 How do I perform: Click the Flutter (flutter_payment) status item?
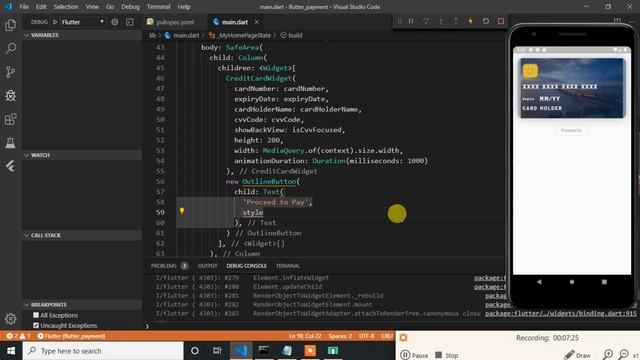[x=71, y=336]
